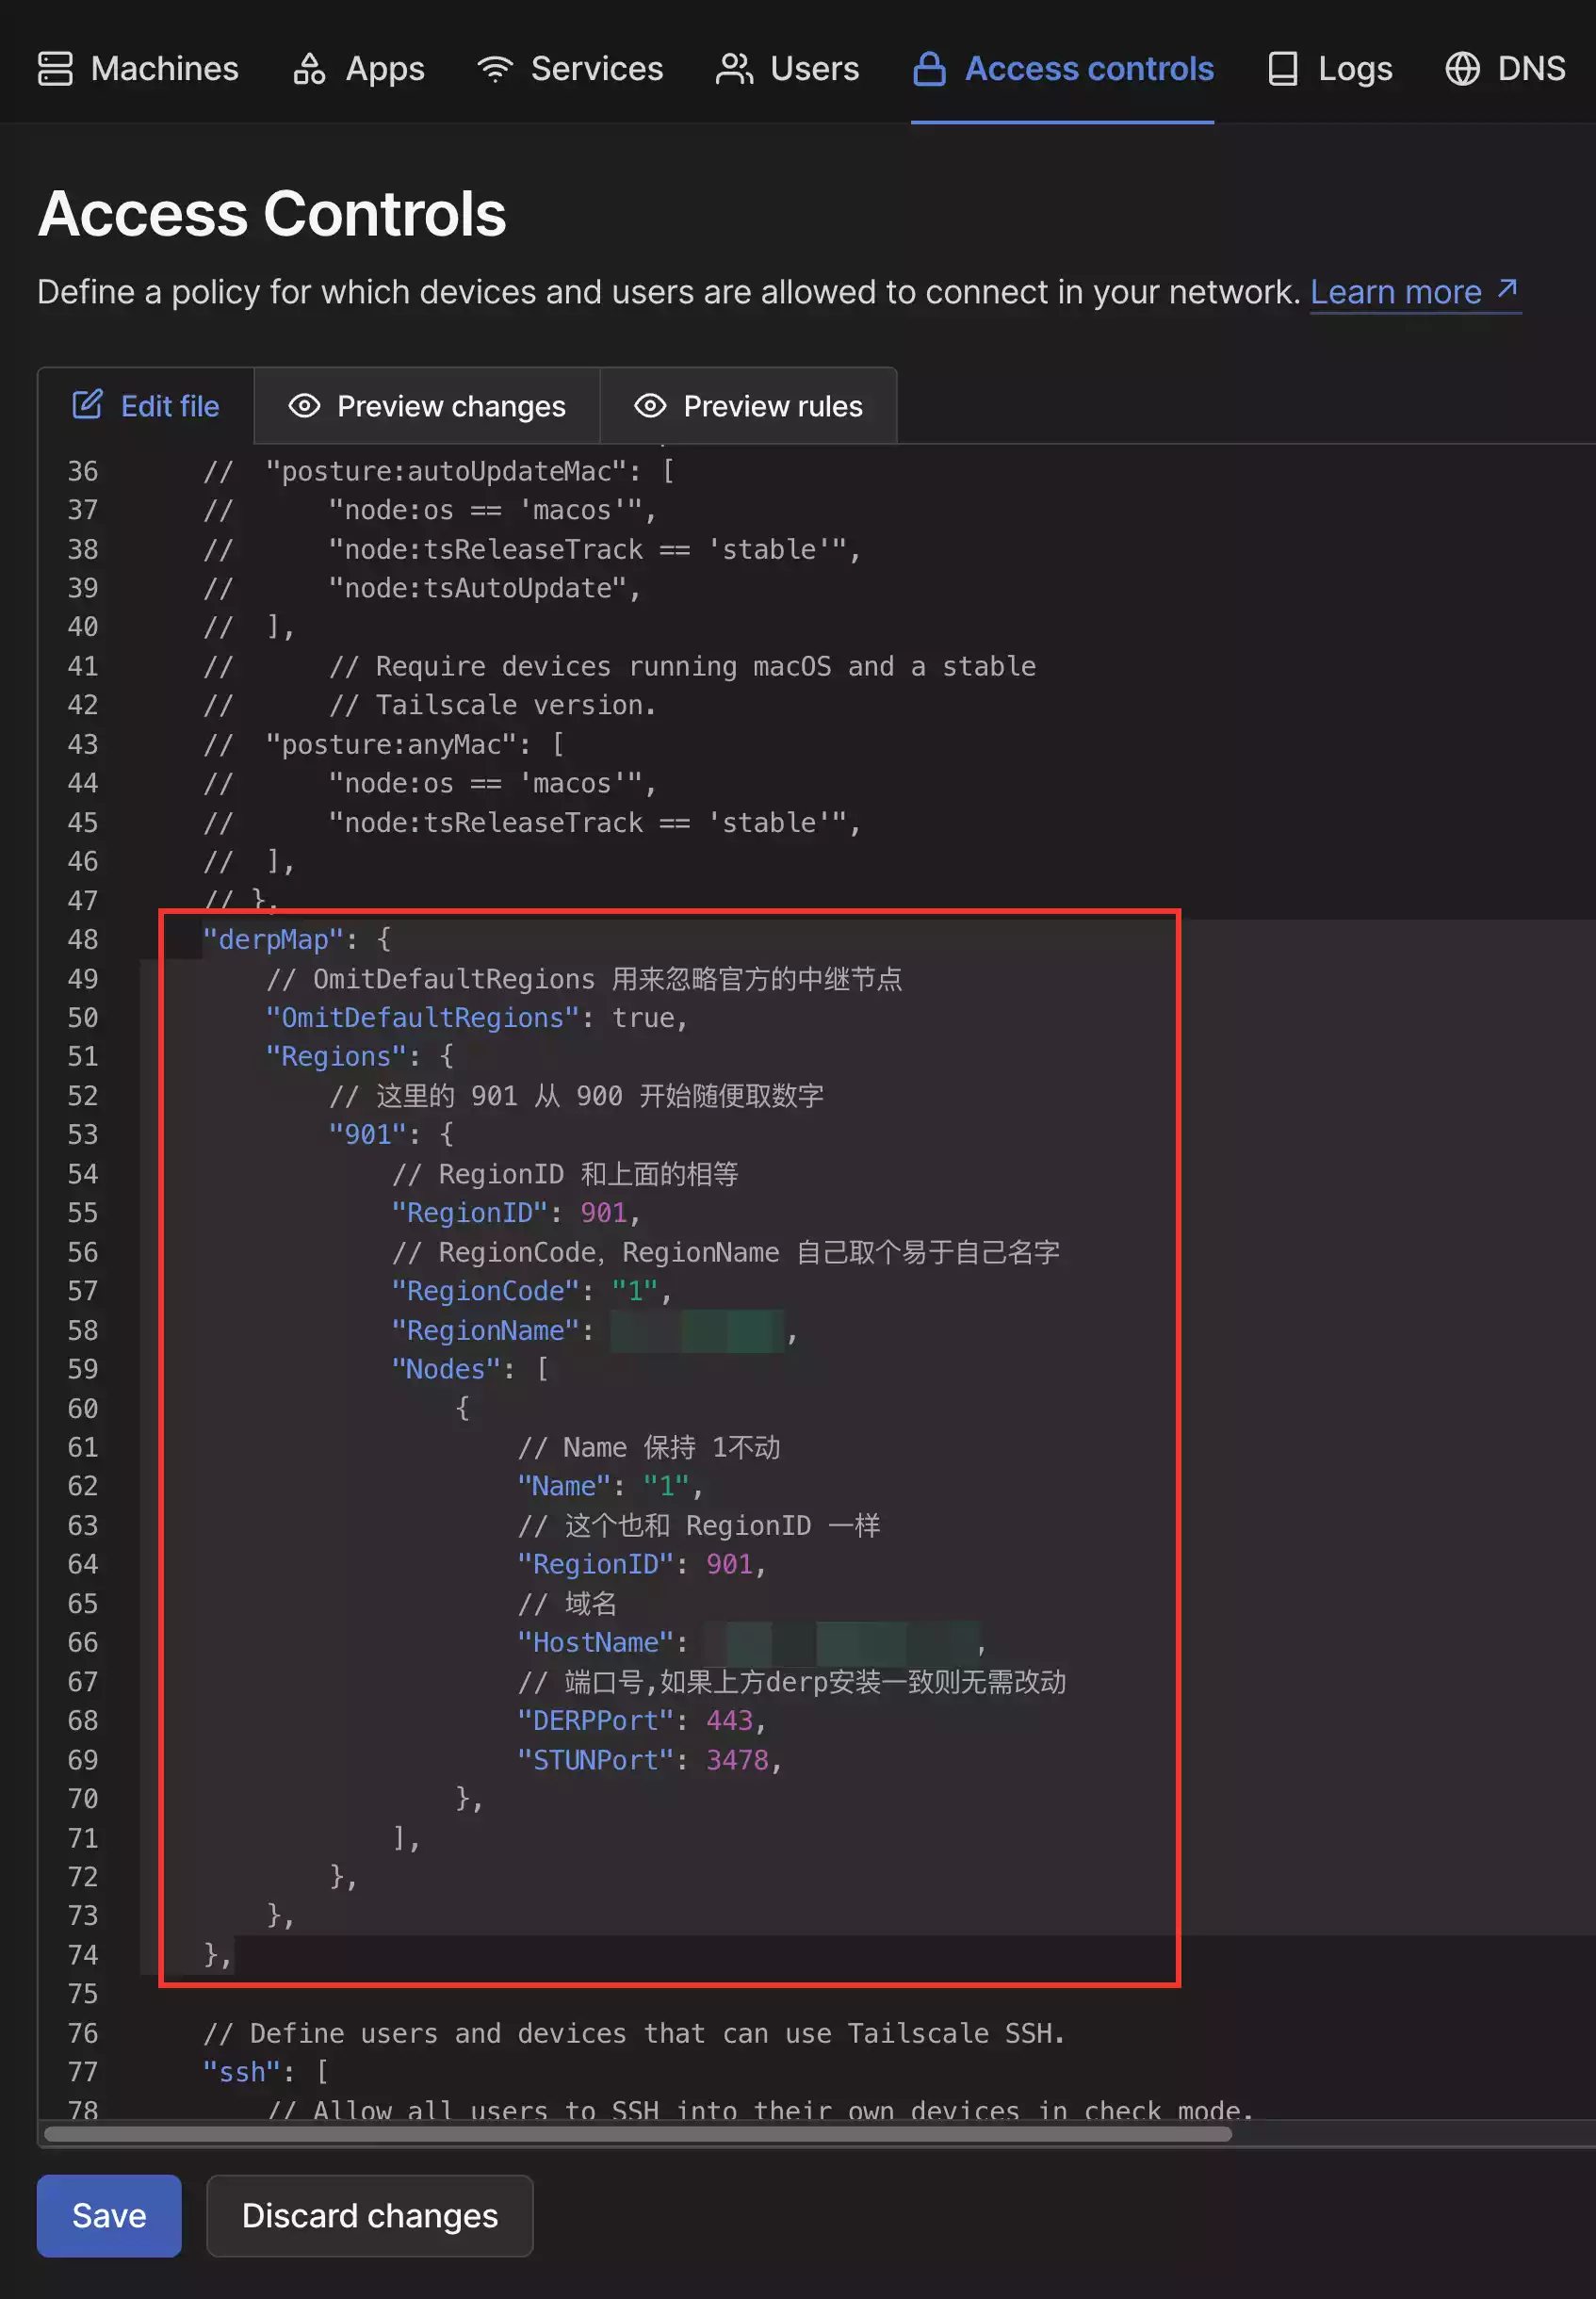Click the eye icon beside Preview rules

(650, 406)
